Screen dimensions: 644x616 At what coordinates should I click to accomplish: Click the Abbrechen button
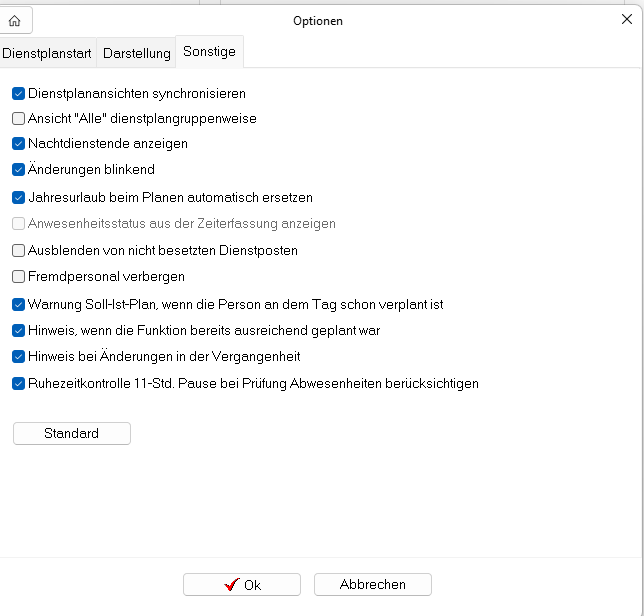pos(373,584)
